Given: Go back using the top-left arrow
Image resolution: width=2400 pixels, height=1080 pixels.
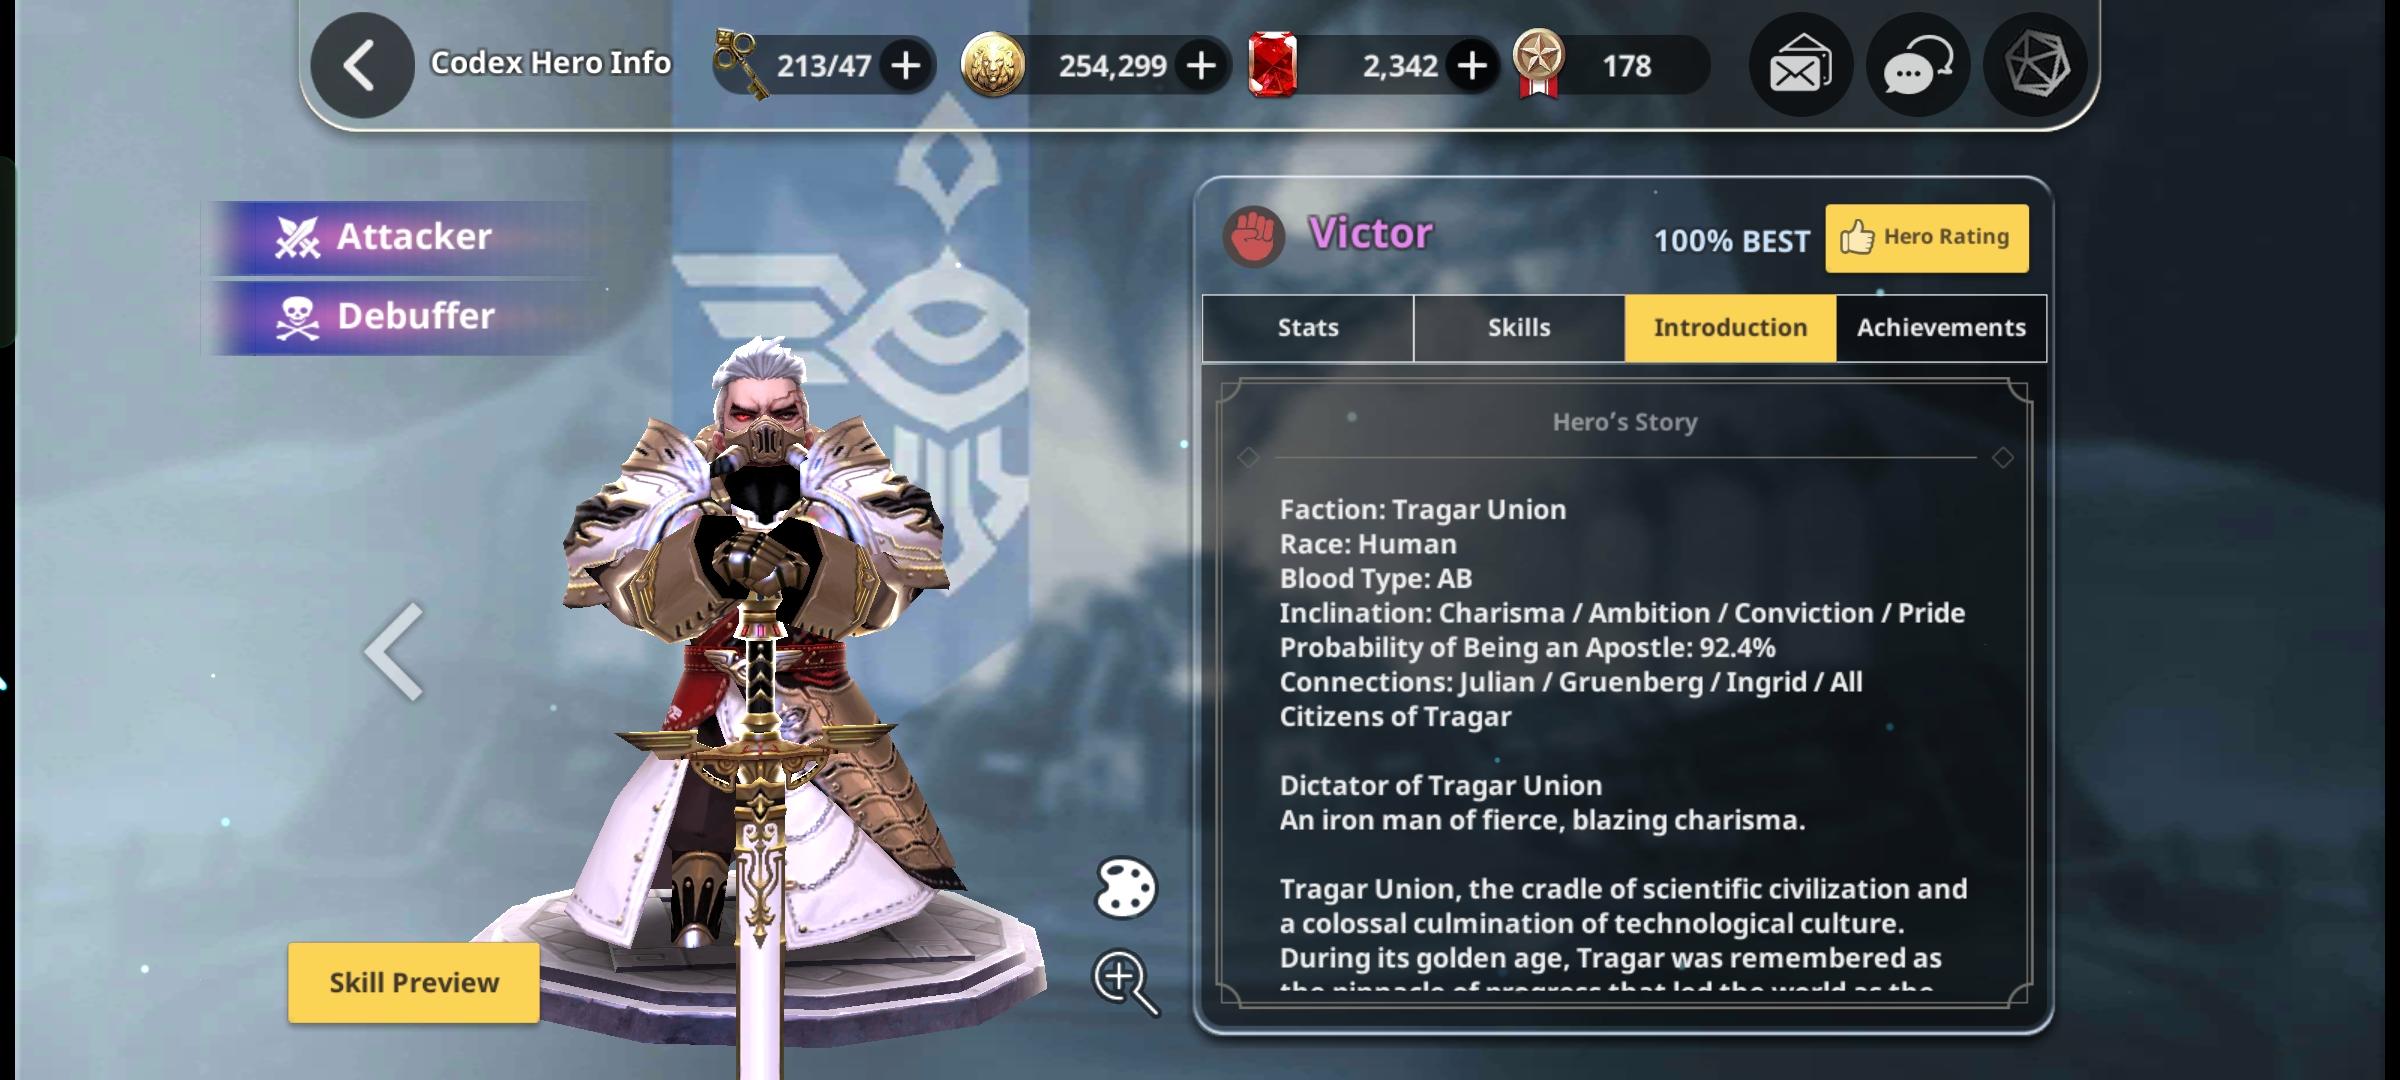Looking at the screenshot, I should pos(362,65).
